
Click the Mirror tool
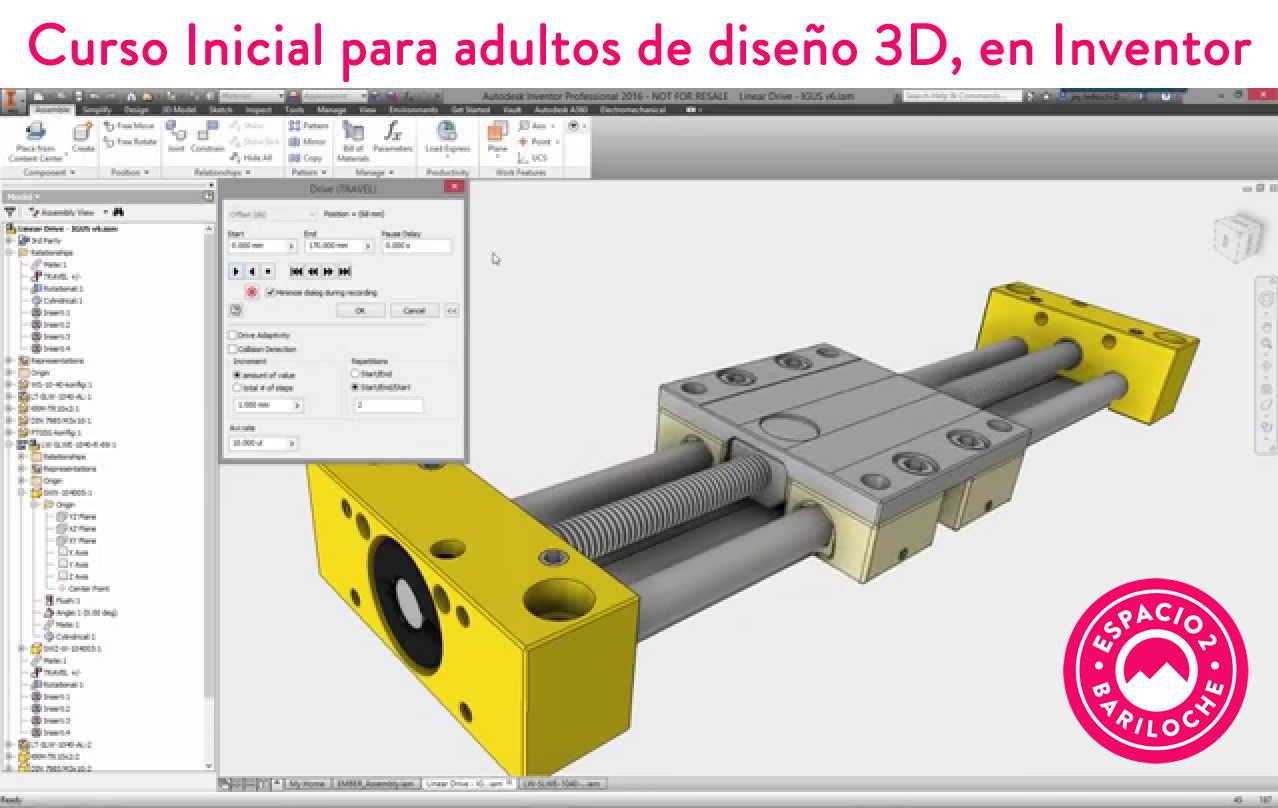tap(307, 142)
